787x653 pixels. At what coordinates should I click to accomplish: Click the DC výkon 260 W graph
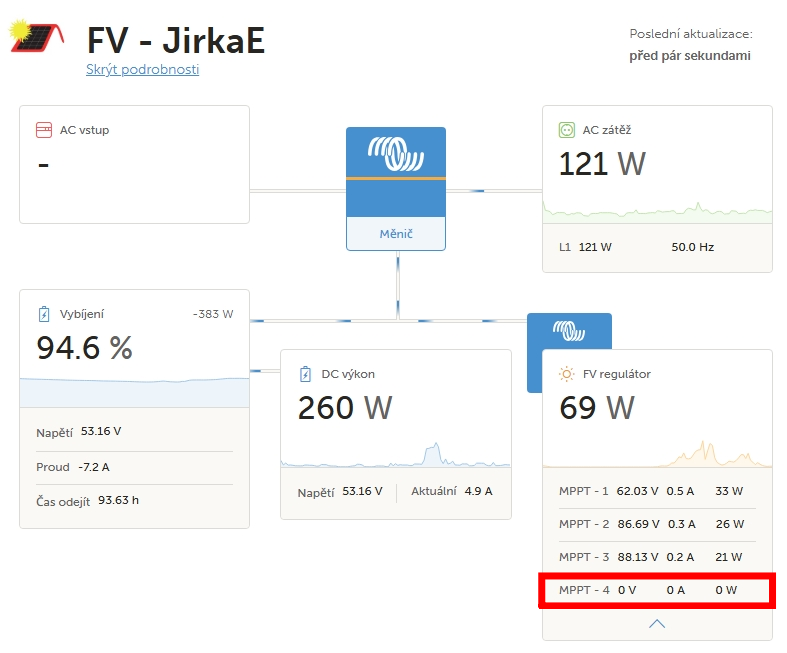(x=396, y=455)
